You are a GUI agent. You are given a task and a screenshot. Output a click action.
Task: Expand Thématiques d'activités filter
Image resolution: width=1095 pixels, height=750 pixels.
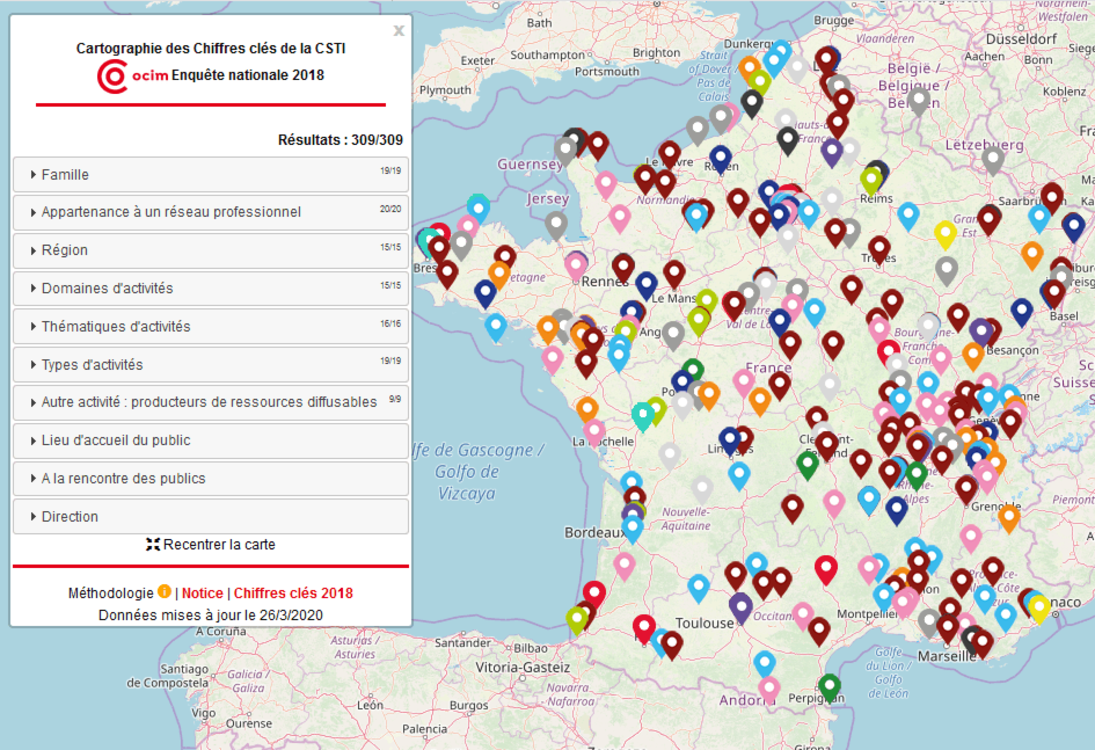click(211, 326)
